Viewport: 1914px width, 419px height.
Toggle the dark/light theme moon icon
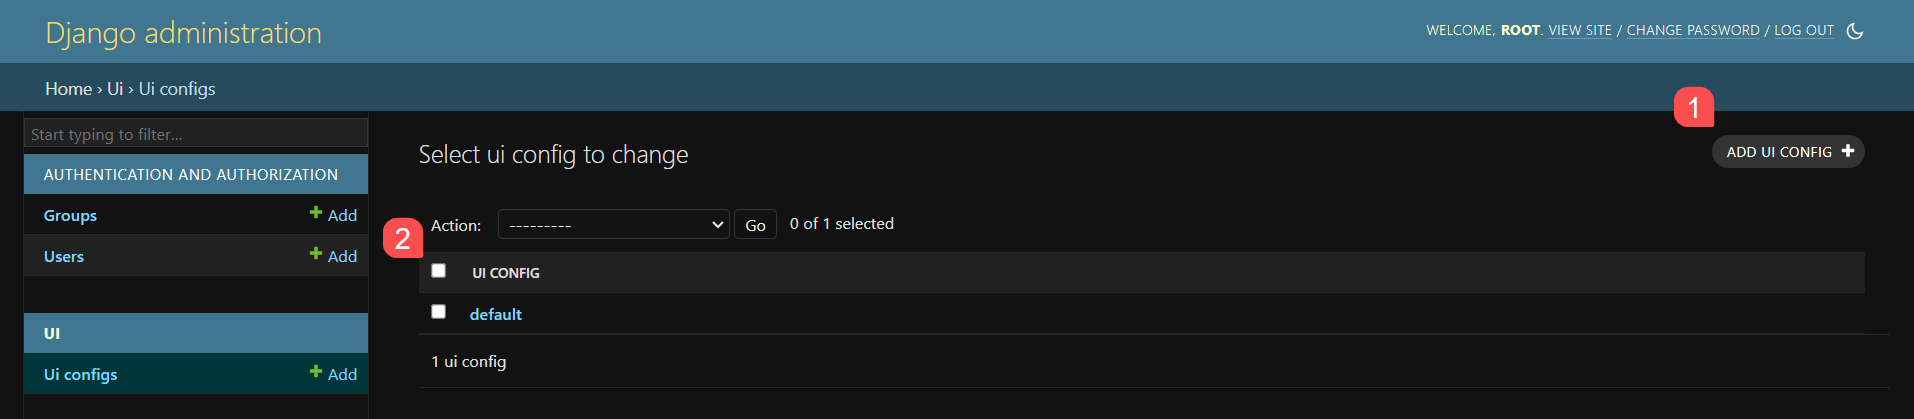coord(1854,31)
